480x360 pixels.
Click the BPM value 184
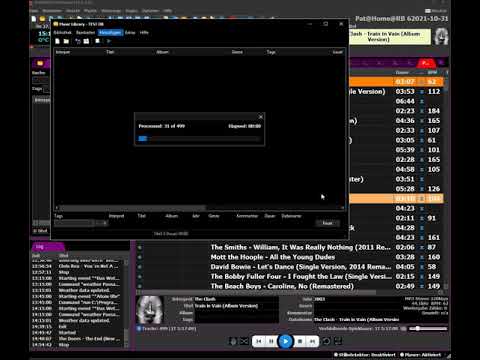pyautogui.click(x=434, y=111)
